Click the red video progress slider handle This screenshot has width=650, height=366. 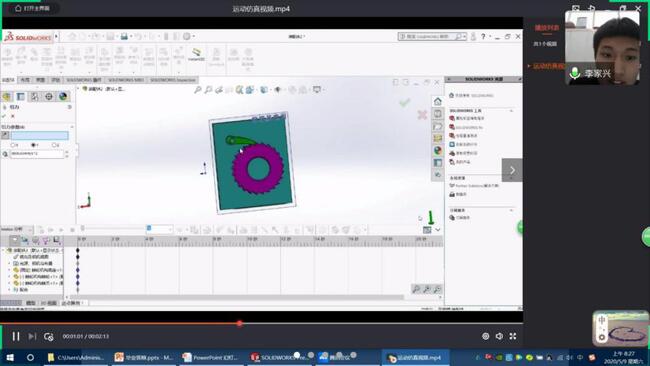pos(240,323)
